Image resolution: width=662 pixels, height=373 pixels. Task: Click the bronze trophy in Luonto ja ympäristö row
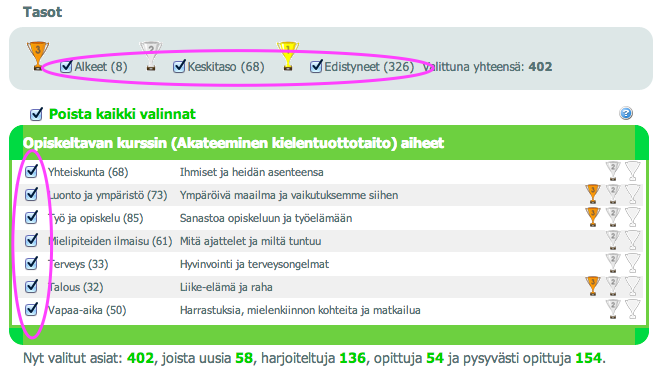click(593, 194)
